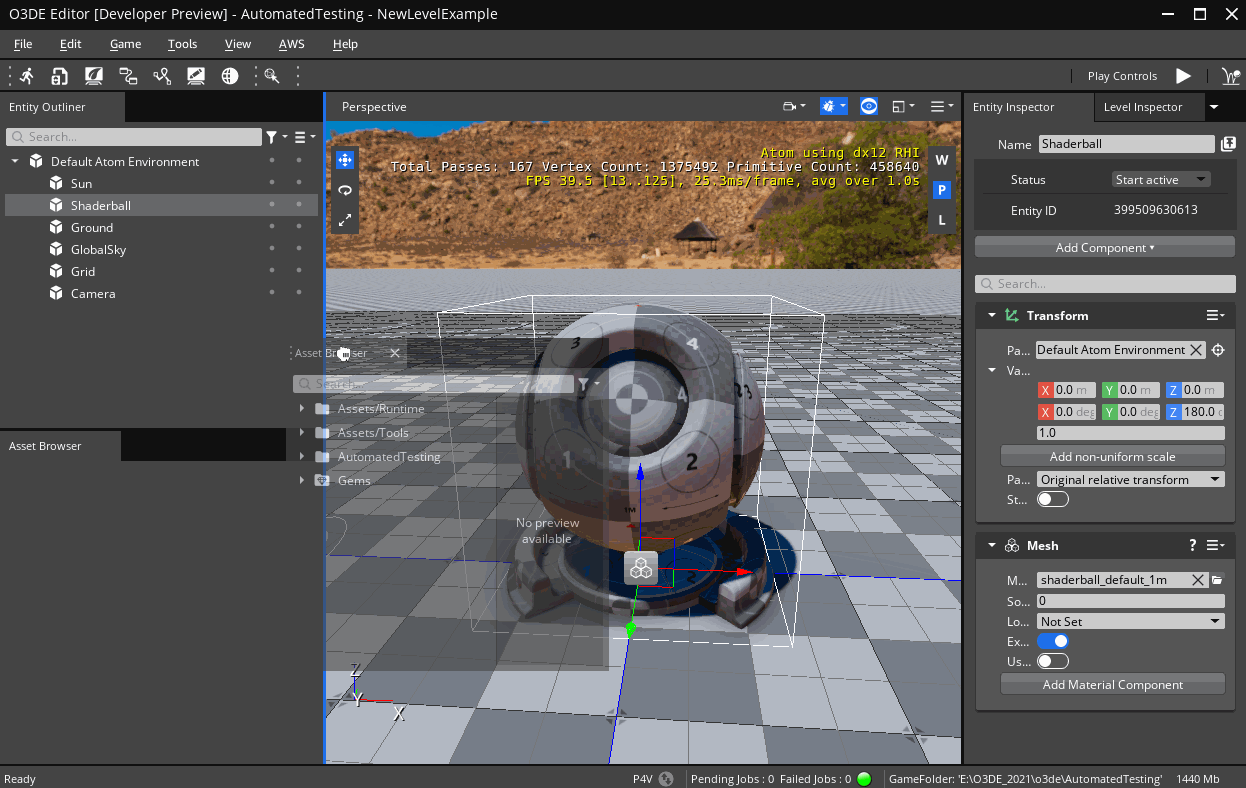This screenshot has width=1246, height=788.
Task: Toggle the blue debug bug icon in viewport
Action: (829, 106)
